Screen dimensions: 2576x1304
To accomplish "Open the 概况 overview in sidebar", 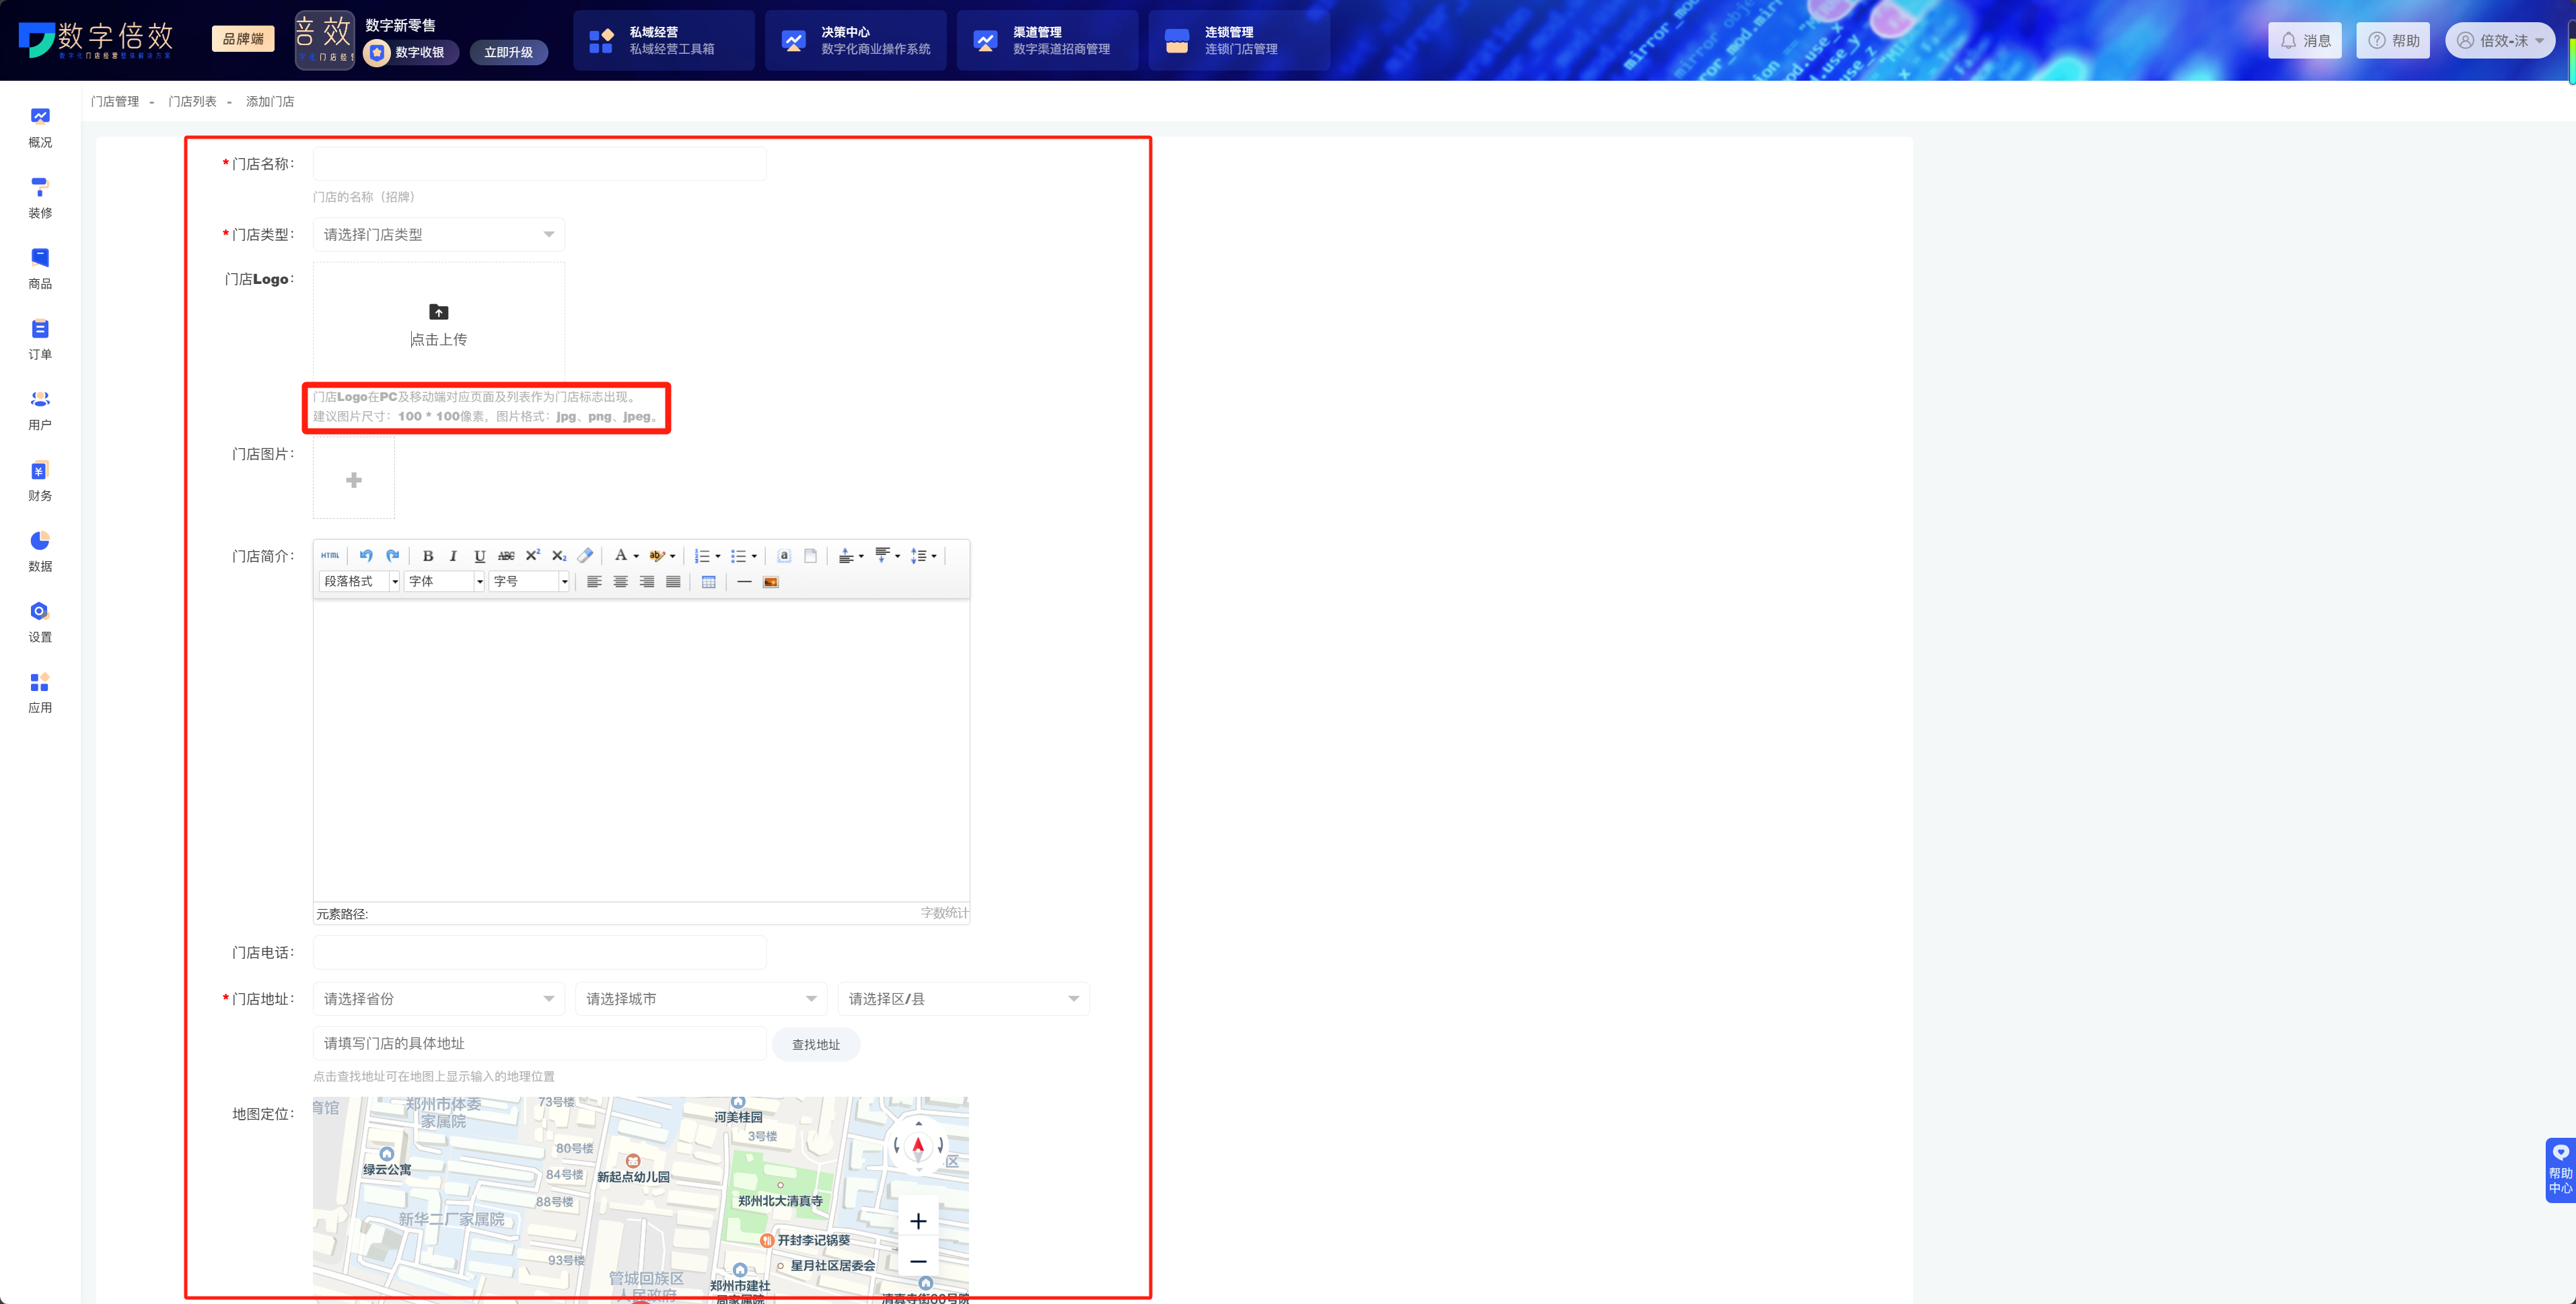I will [40, 128].
